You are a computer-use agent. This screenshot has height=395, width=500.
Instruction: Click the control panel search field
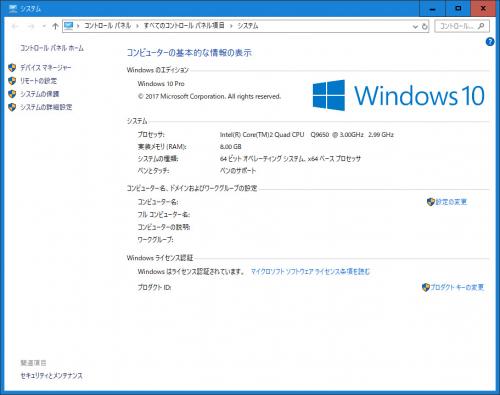[x=462, y=26]
